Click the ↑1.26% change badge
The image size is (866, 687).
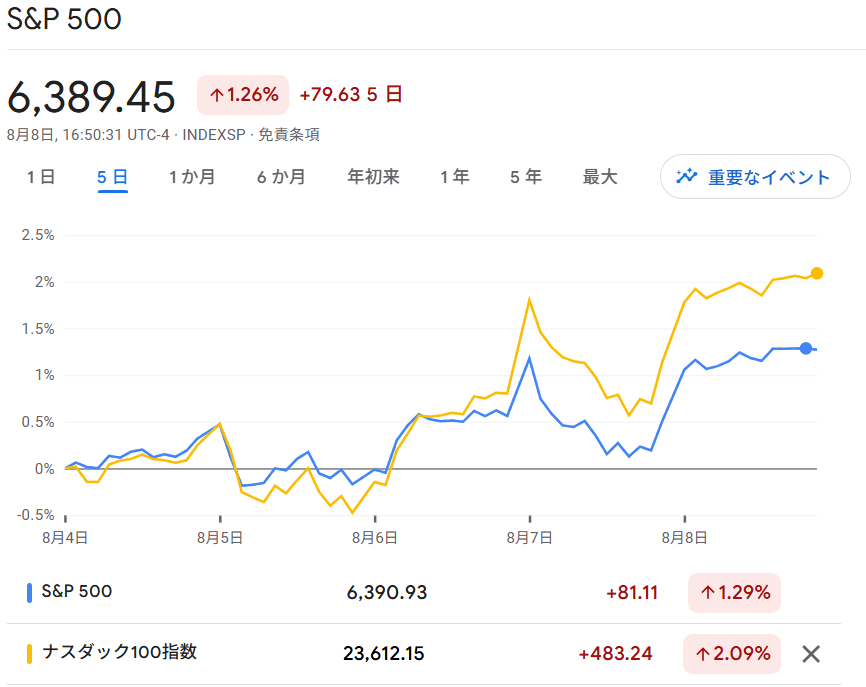[243, 95]
